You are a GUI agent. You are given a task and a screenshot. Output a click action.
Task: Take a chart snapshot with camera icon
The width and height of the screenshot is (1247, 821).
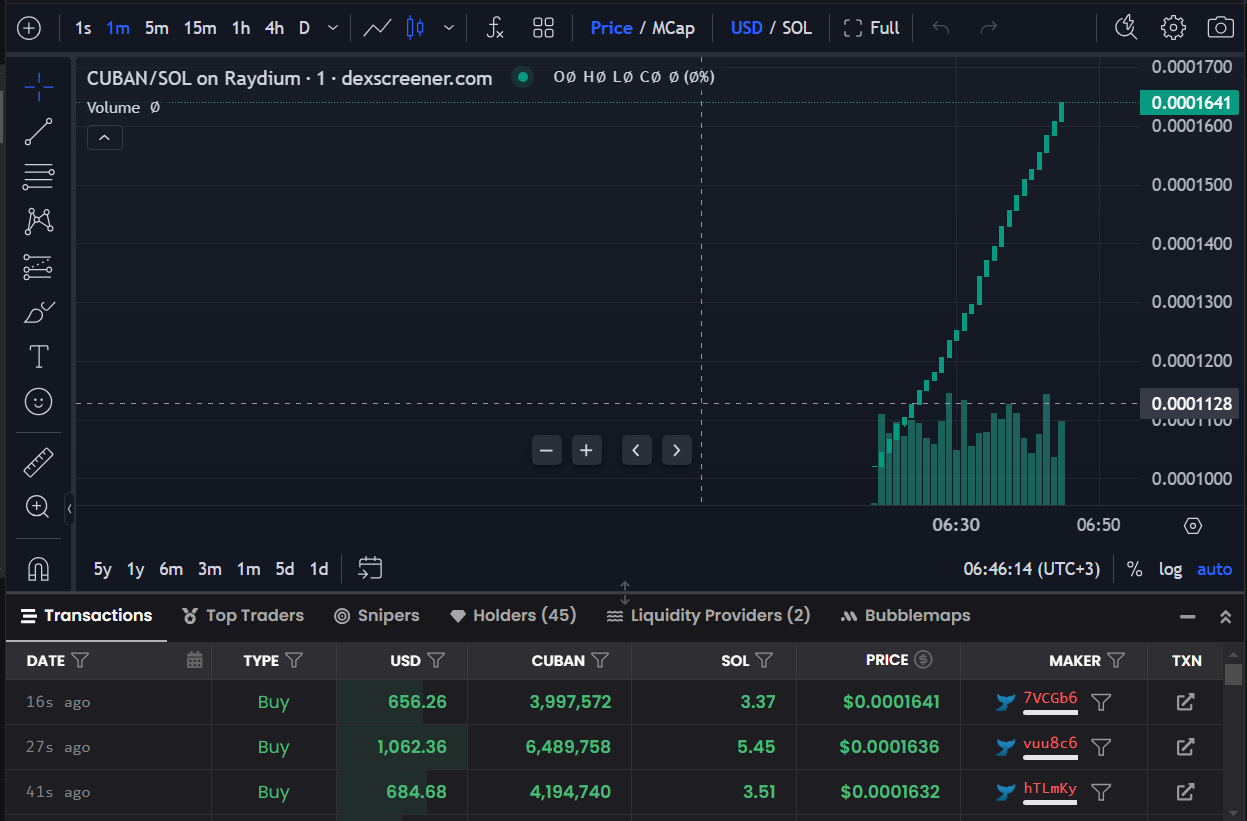click(1220, 28)
